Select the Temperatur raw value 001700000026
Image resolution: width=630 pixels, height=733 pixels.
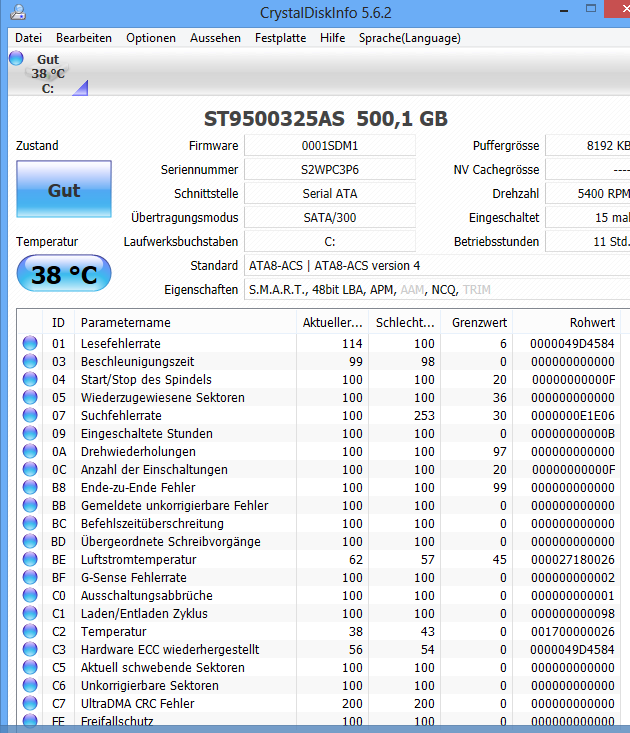point(573,632)
